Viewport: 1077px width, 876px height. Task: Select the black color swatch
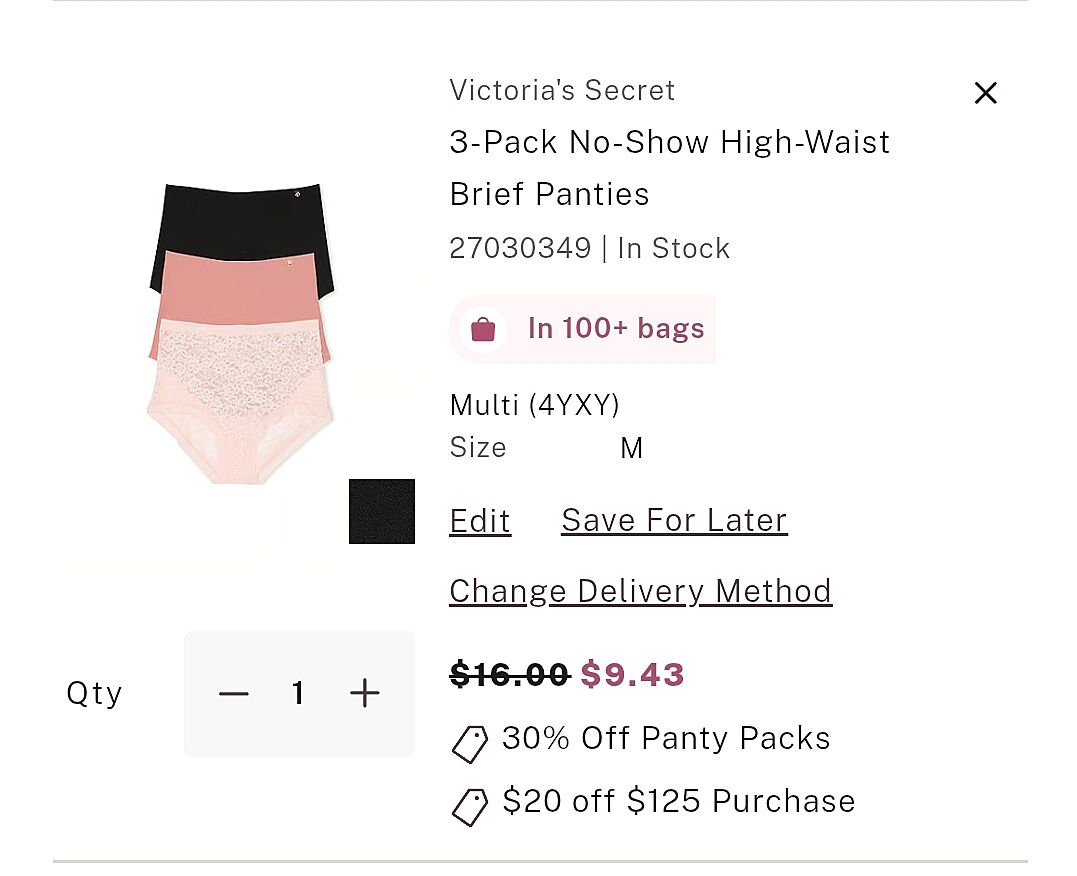tap(382, 511)
